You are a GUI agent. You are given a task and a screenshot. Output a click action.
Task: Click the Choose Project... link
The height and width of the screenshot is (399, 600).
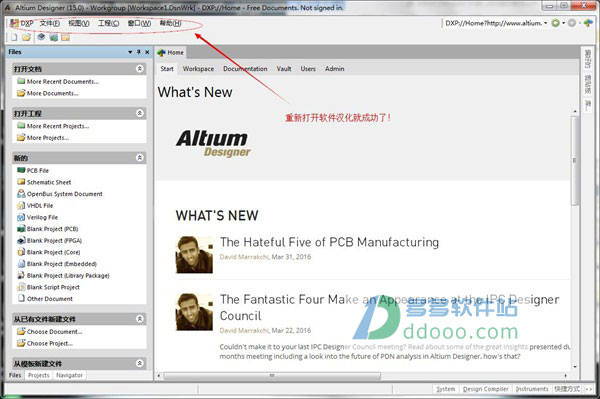click(50, 343)
